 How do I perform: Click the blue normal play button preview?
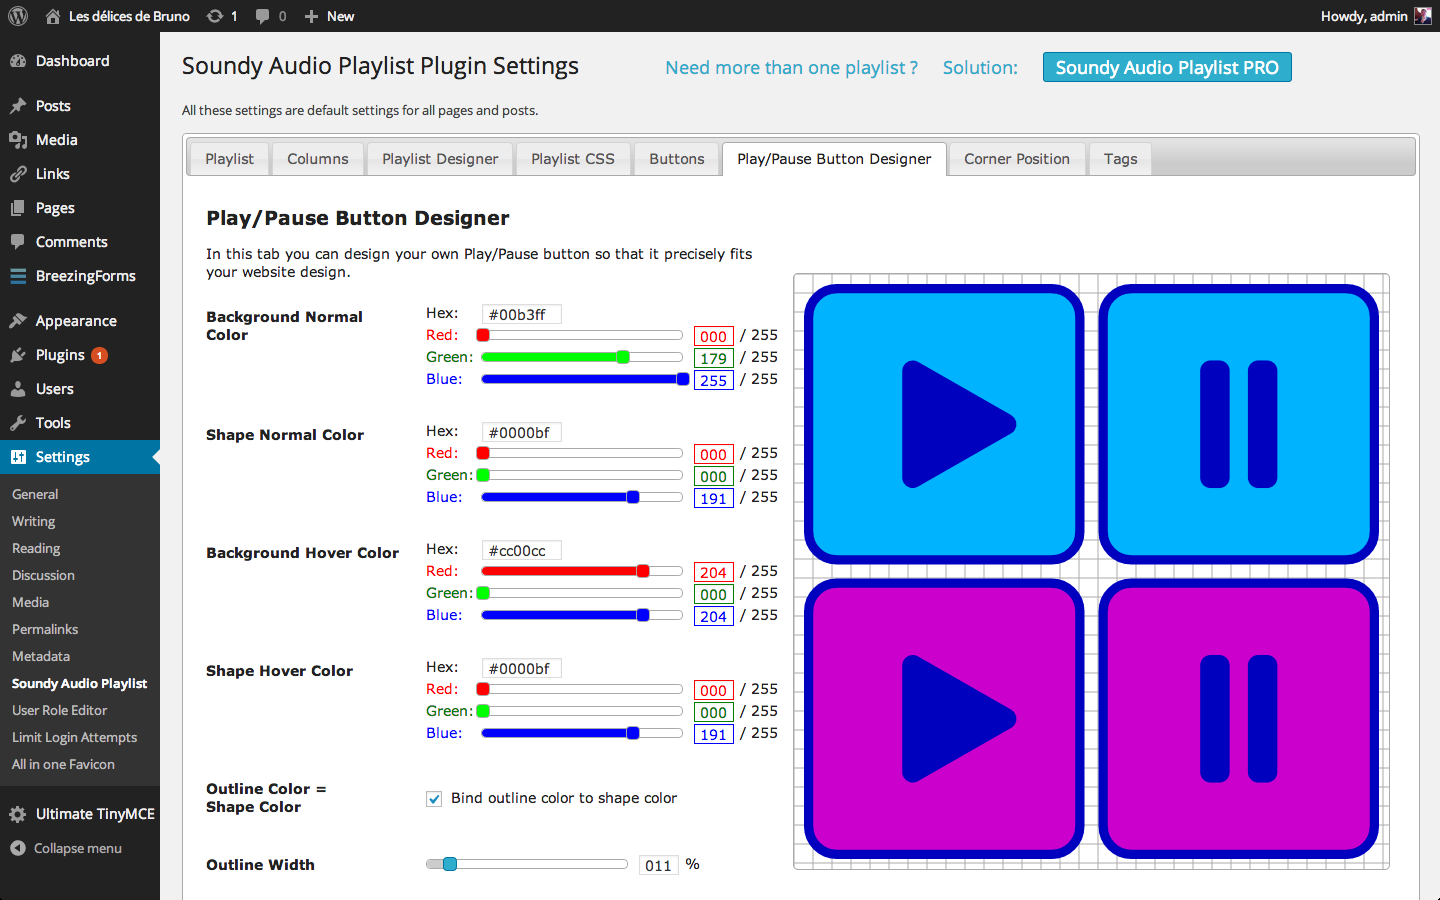coord(944,424)
